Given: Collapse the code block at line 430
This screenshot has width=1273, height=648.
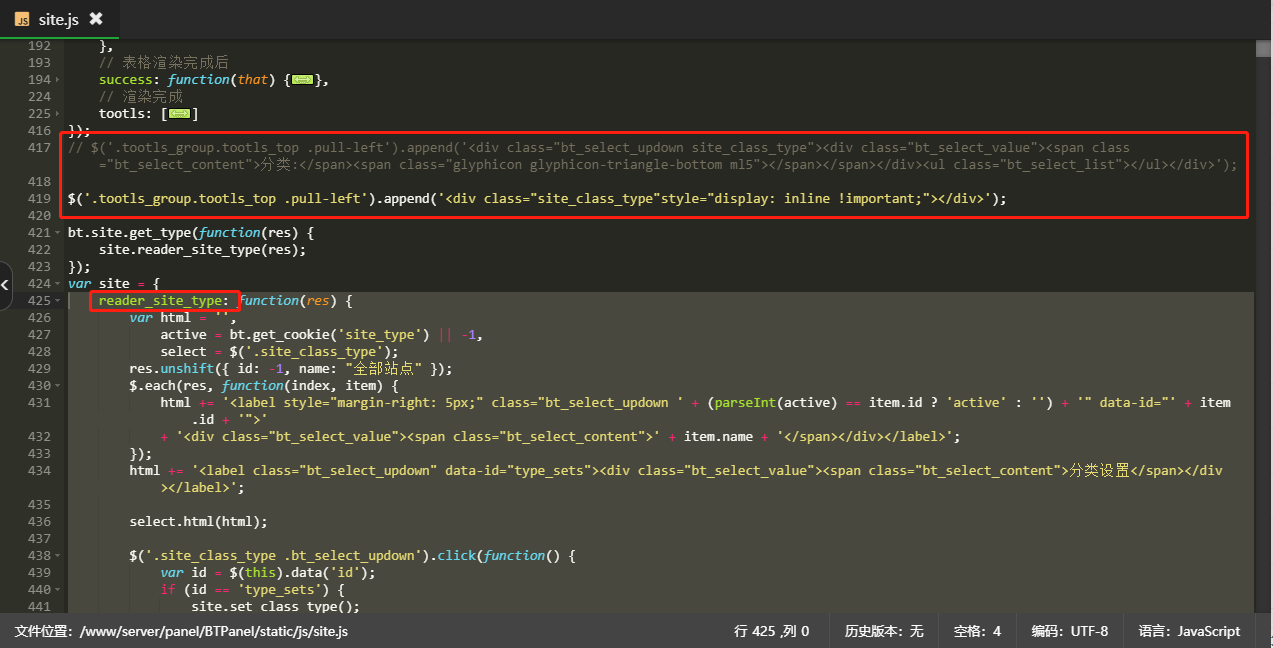Looking at the screenshot, I should click(x=60, y=386).
